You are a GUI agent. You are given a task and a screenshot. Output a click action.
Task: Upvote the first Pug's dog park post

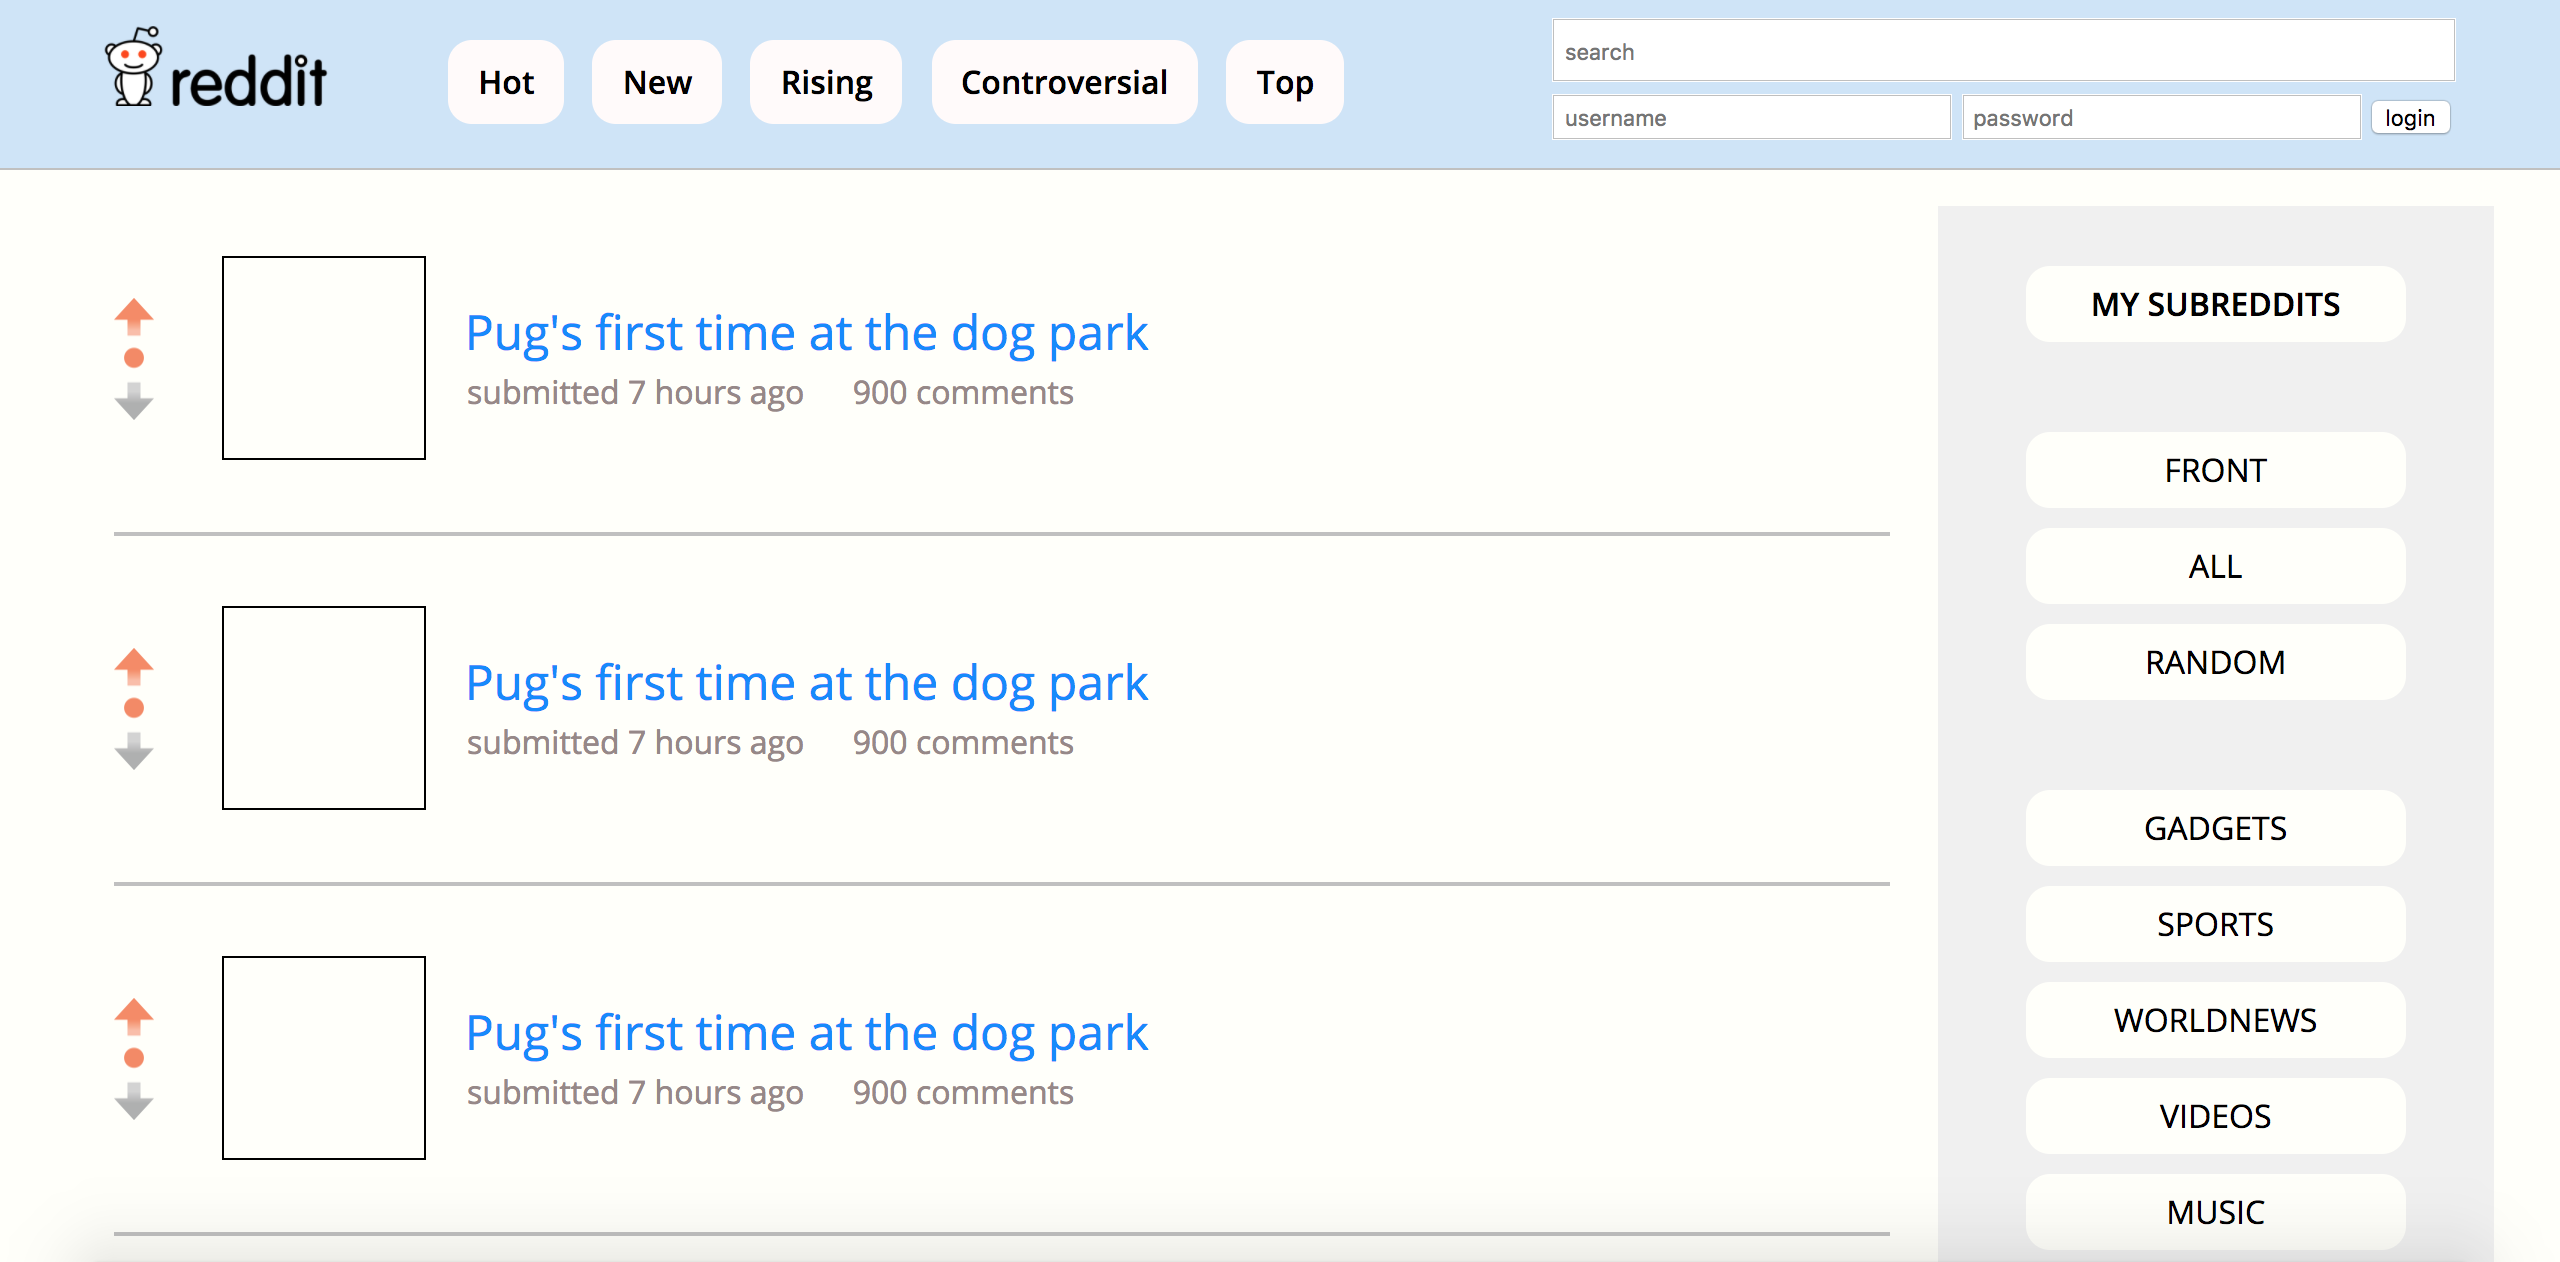point(134,317)
